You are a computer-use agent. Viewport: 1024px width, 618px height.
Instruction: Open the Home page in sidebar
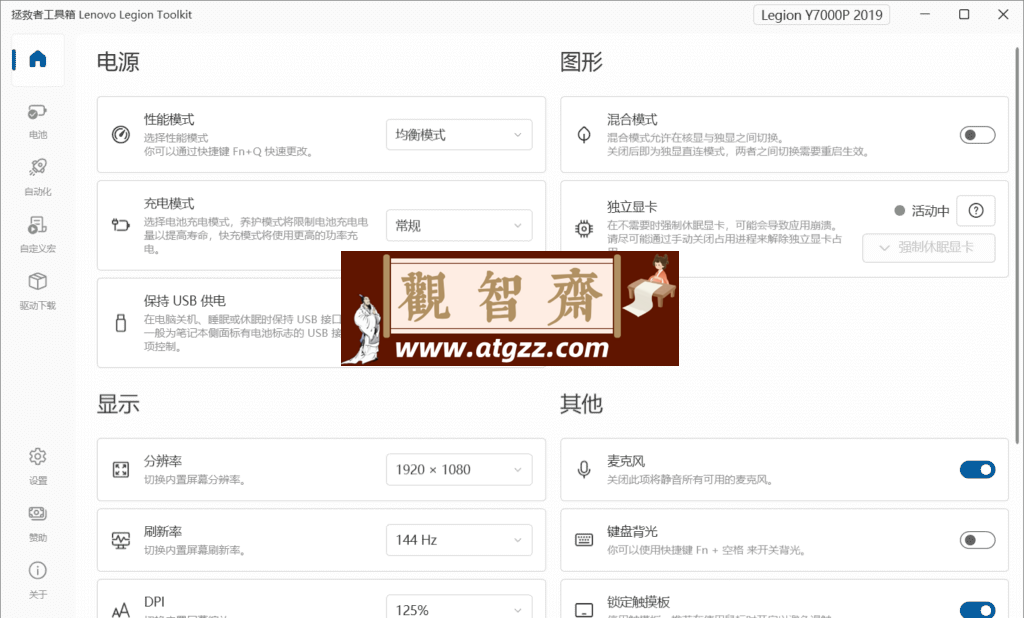point(38,59)
